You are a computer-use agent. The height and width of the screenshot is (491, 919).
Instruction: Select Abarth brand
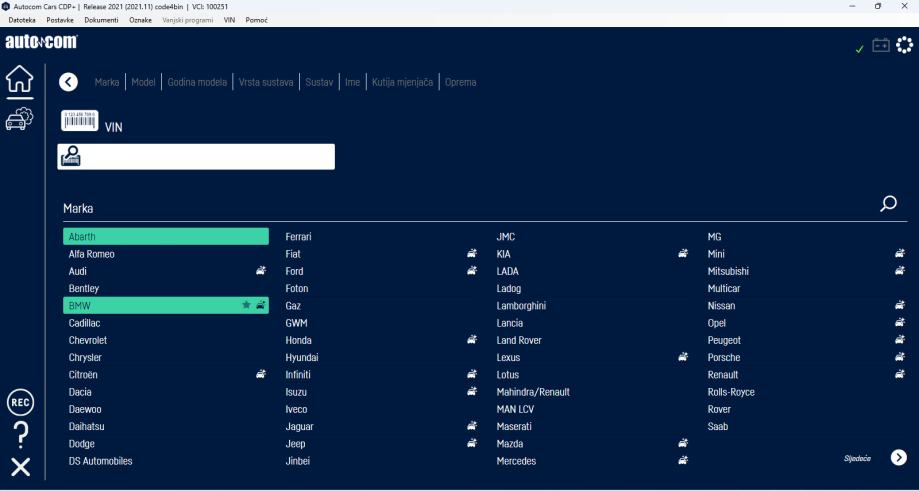coord(166,236)
